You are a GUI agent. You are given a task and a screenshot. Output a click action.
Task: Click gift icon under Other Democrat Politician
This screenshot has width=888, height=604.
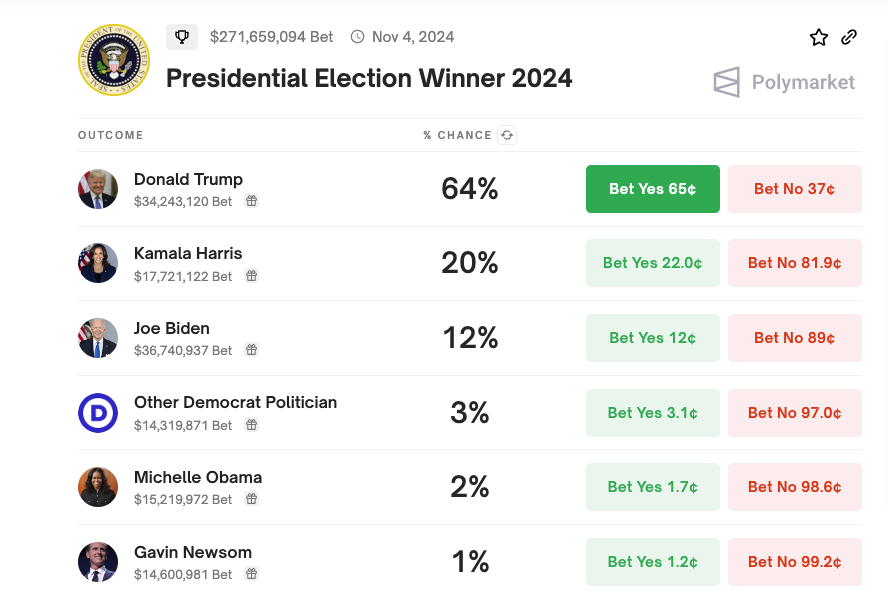[252, 425]
